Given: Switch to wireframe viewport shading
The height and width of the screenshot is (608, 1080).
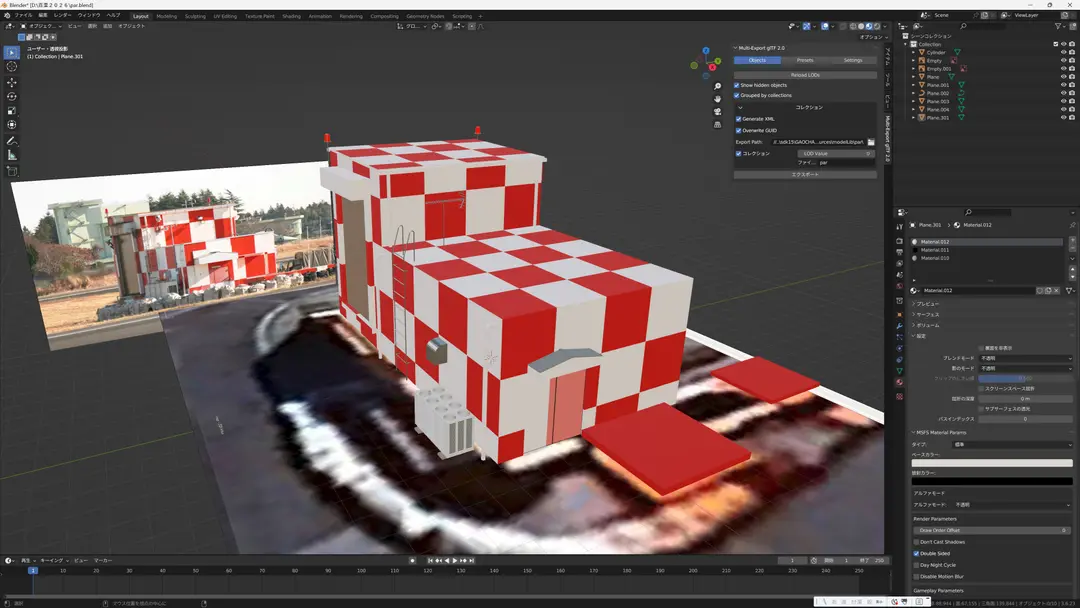Looking at the screenshot, I should coord(853,26).
